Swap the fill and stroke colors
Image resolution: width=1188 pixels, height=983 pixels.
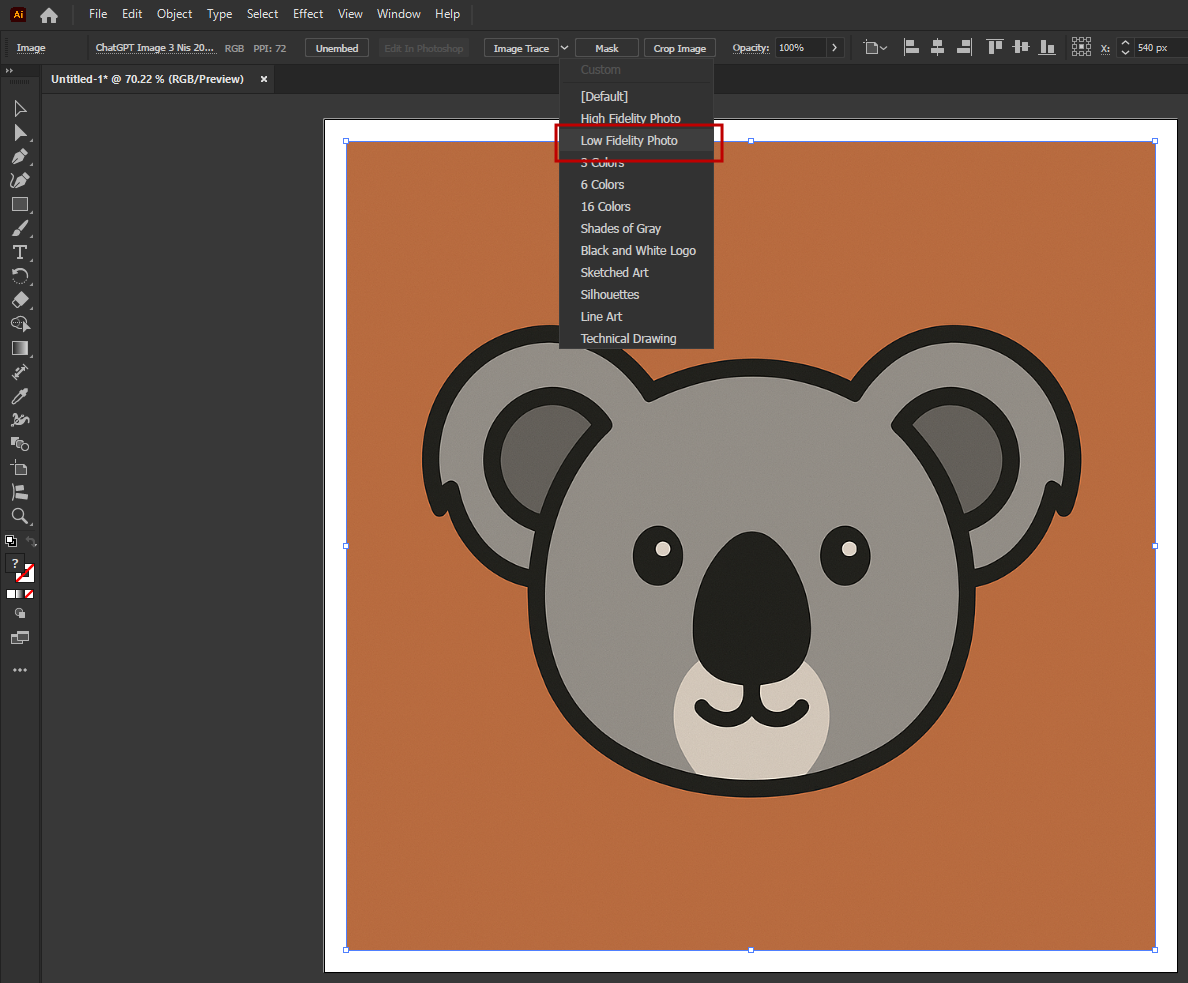point(31,541)
